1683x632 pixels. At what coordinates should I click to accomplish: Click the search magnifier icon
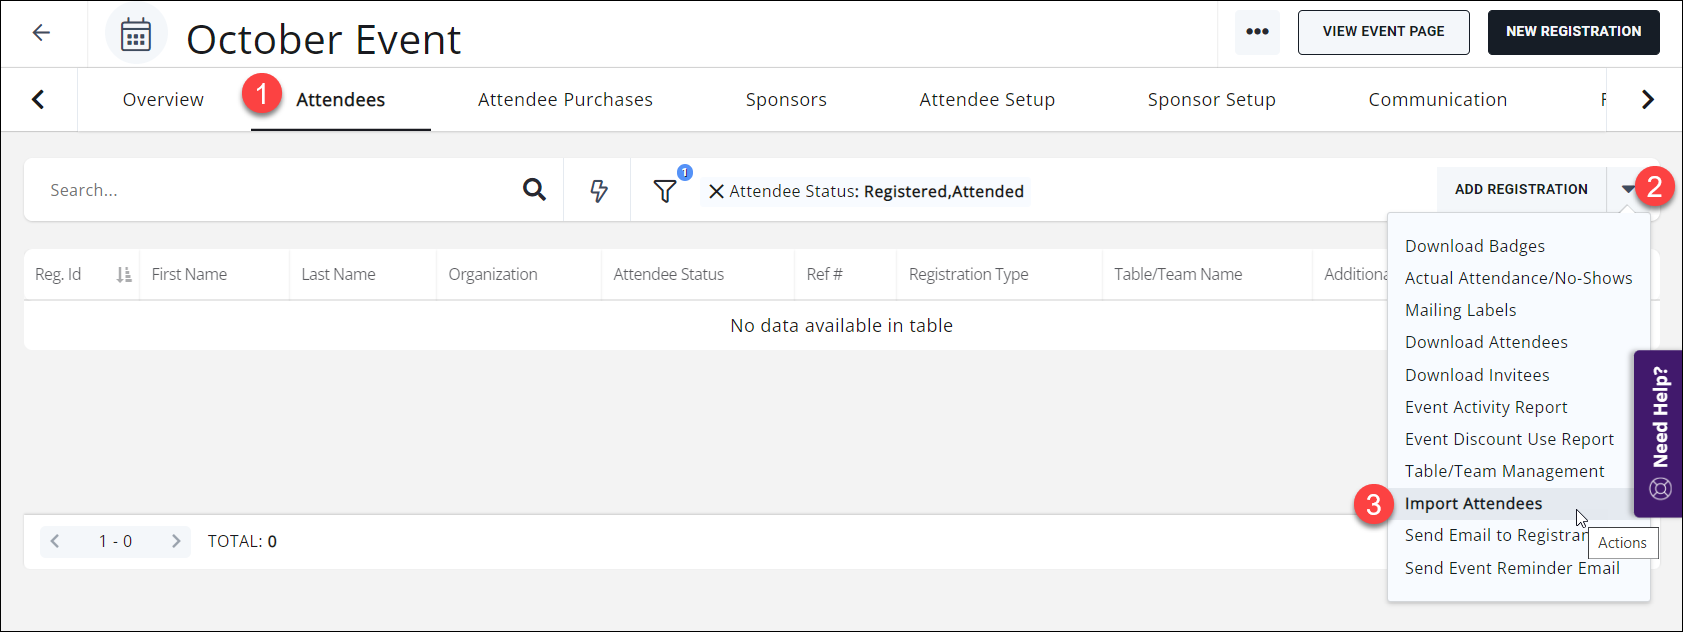(534, 190)
